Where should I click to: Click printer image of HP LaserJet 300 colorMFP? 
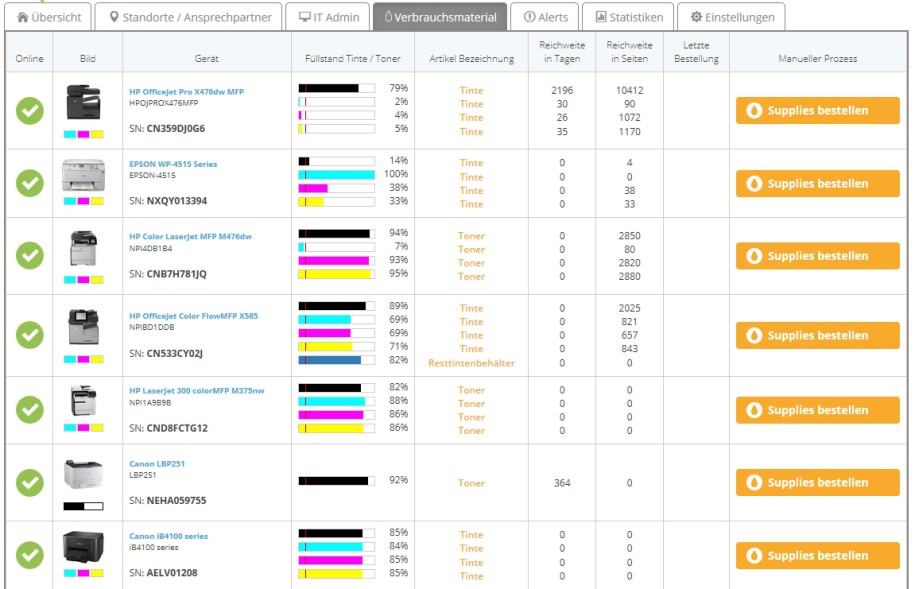(83, 400)
